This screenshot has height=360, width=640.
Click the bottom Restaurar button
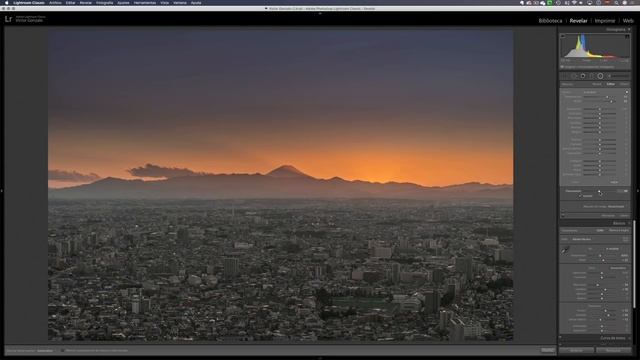click(613, 350)
